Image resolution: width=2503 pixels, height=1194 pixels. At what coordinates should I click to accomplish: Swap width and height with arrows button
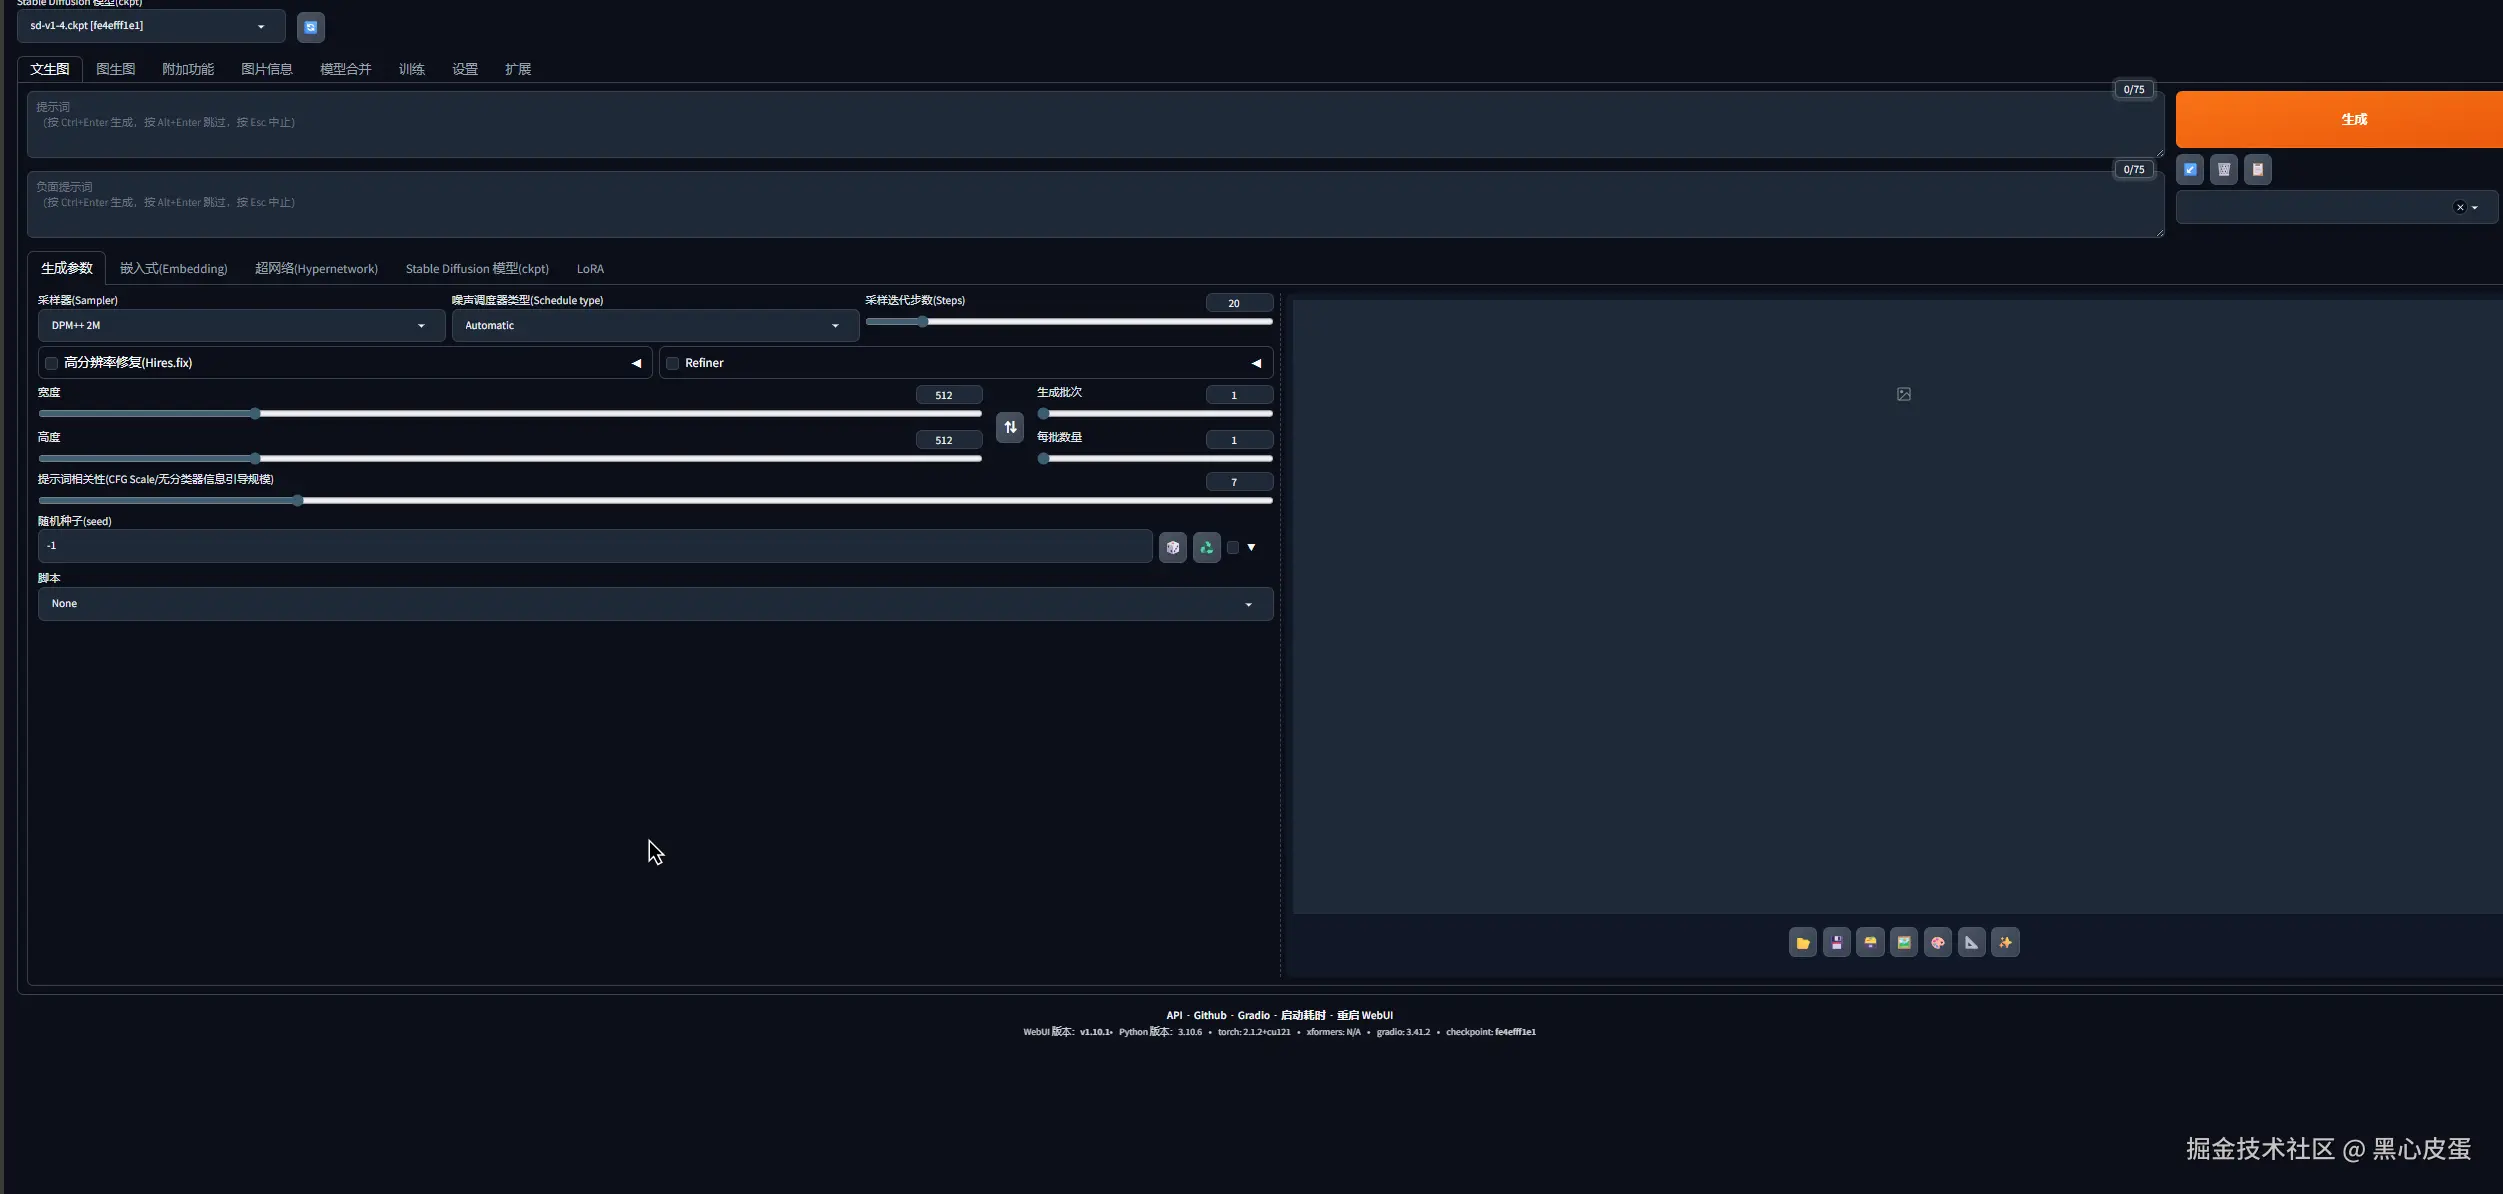point(1010,427)
